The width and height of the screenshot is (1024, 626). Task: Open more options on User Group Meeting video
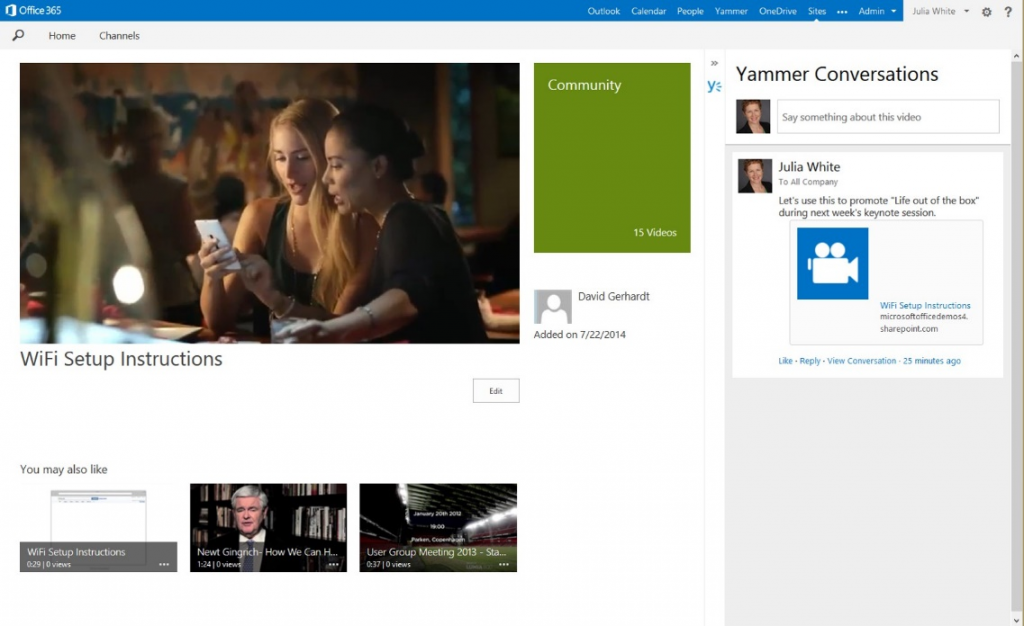click(x=504, y=565)
